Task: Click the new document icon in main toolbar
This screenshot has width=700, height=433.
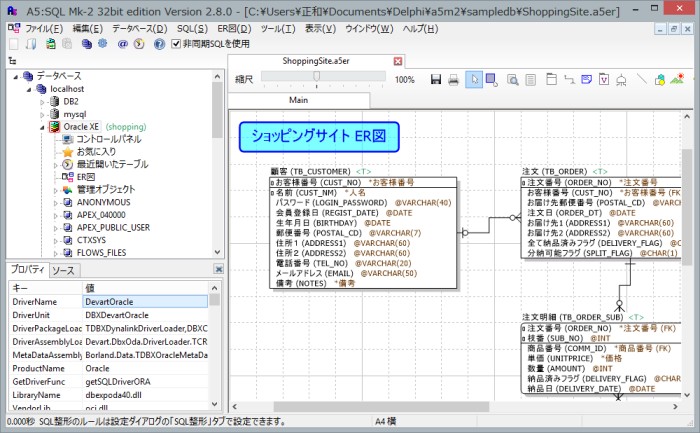Action: click(14, 44)
